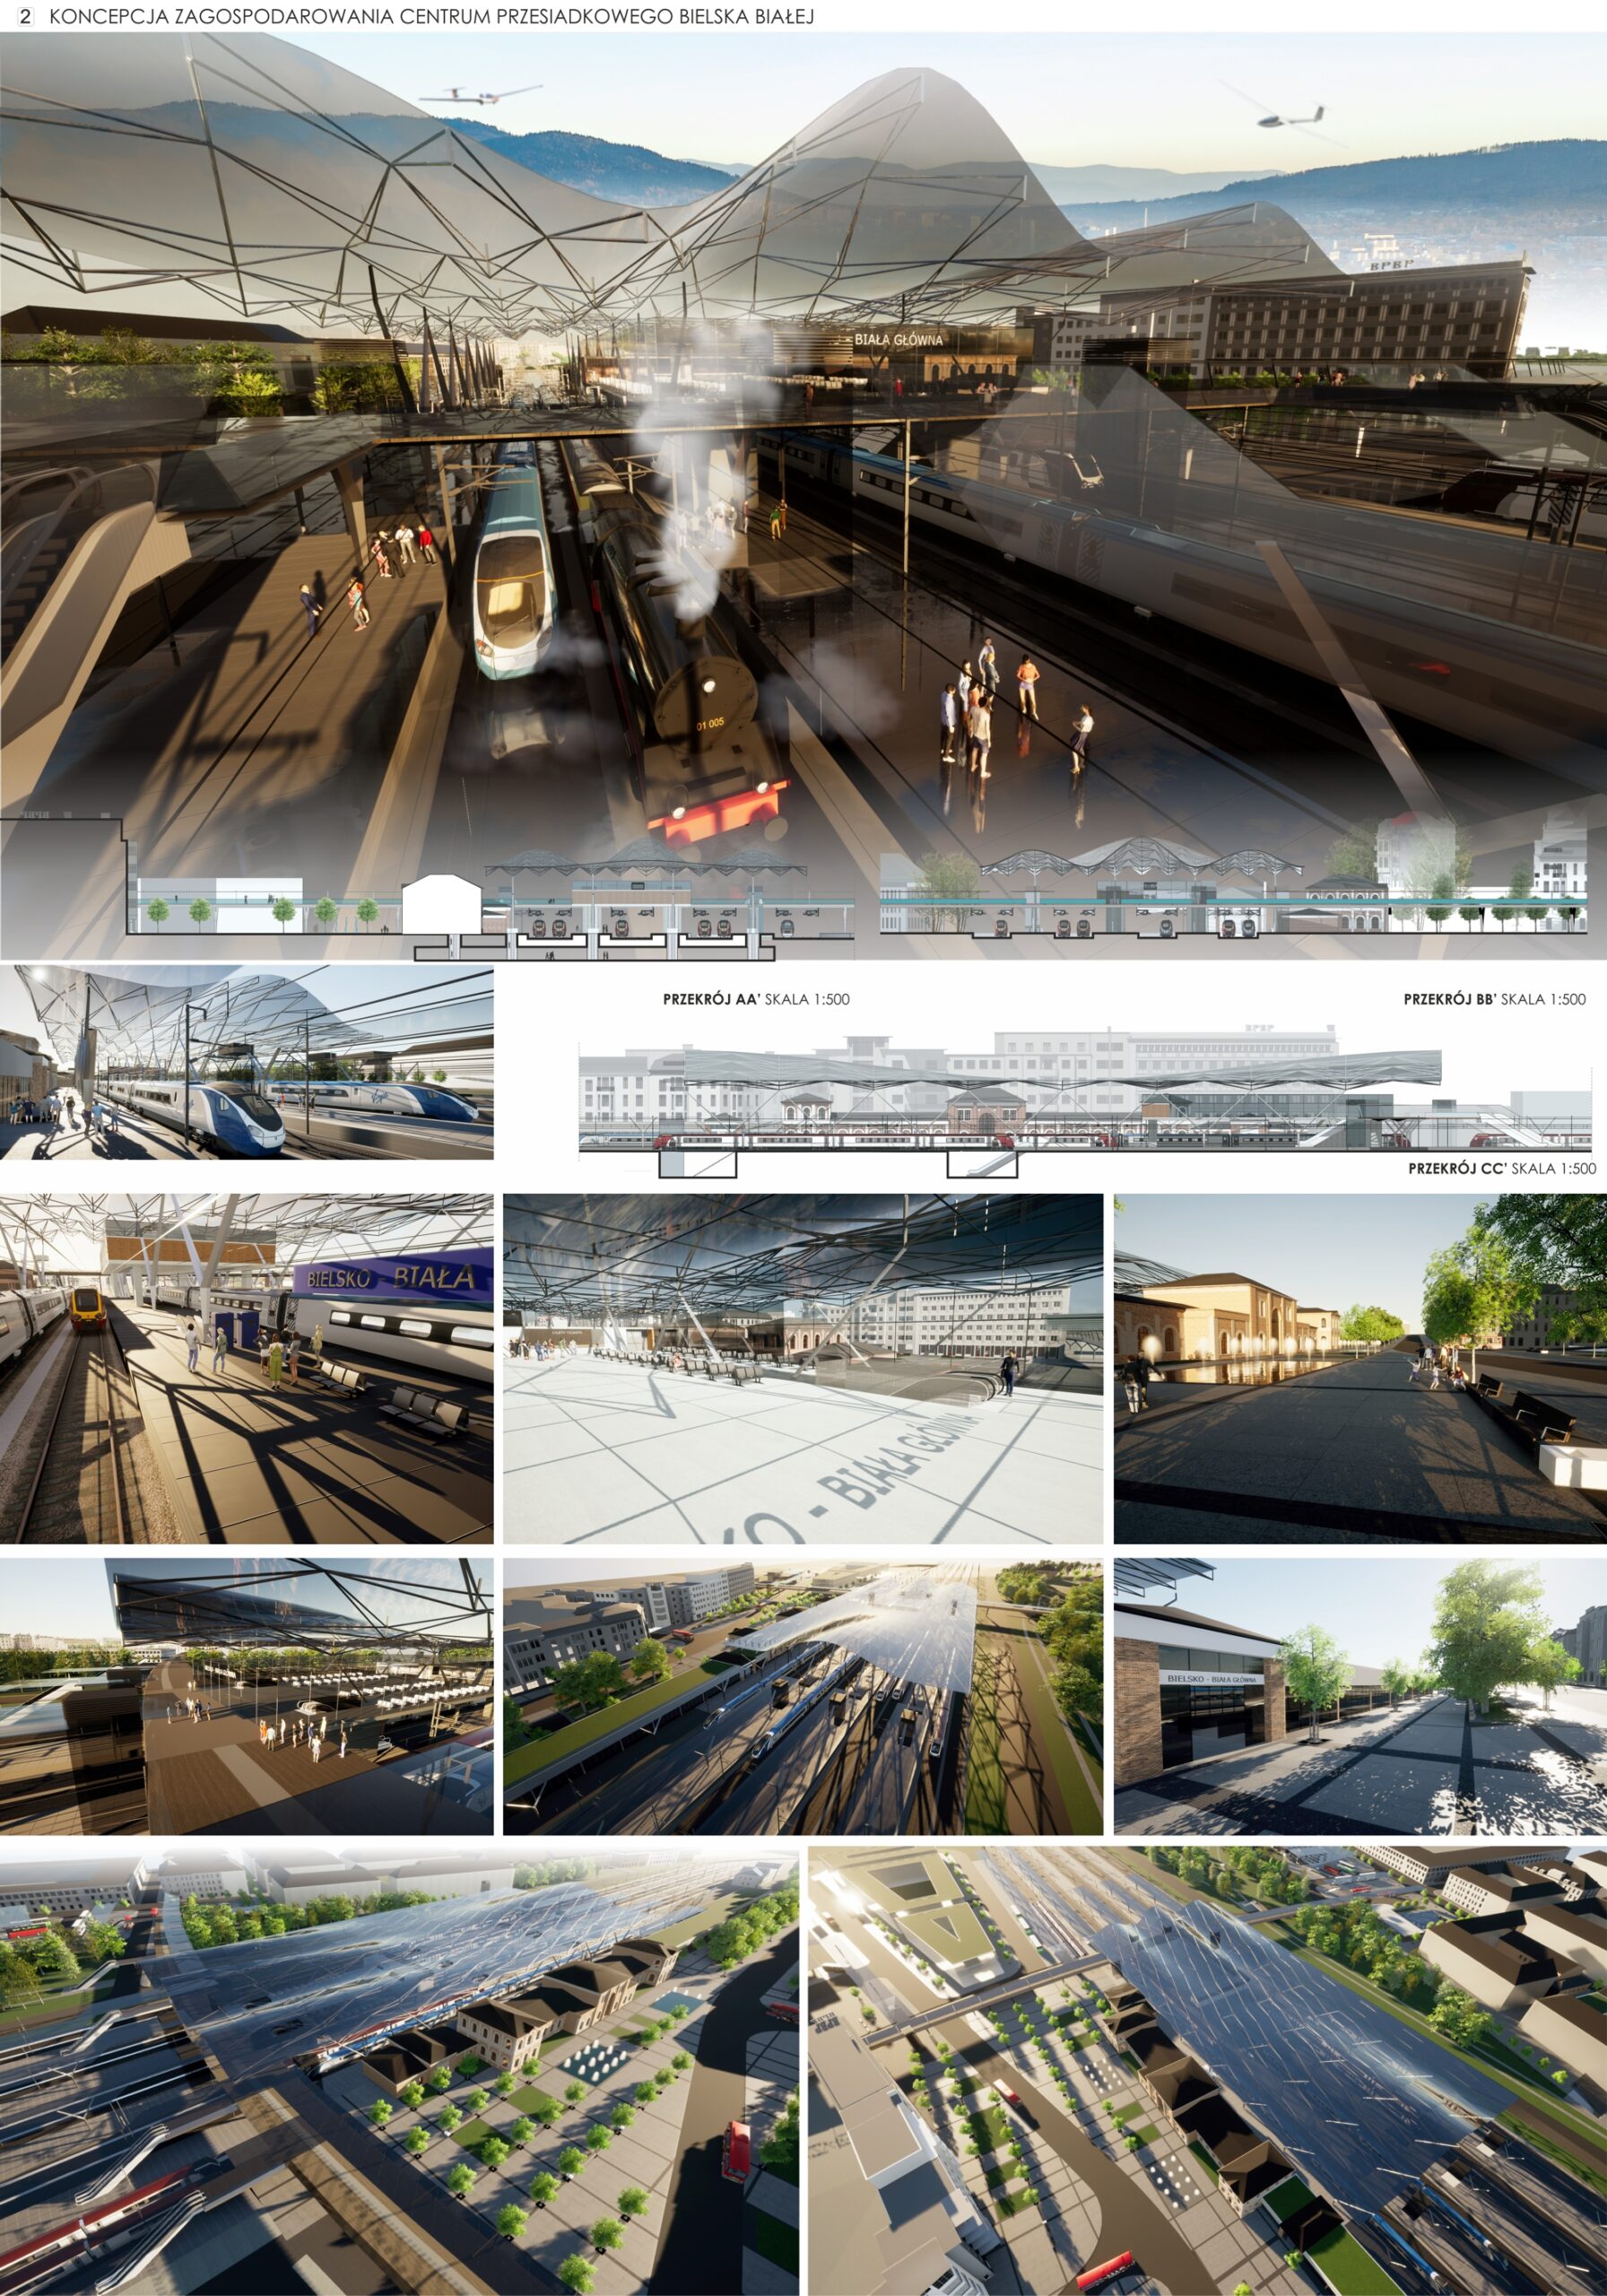Select the bottom-right aerial view of the glass roof

tap(1208, 2071)
